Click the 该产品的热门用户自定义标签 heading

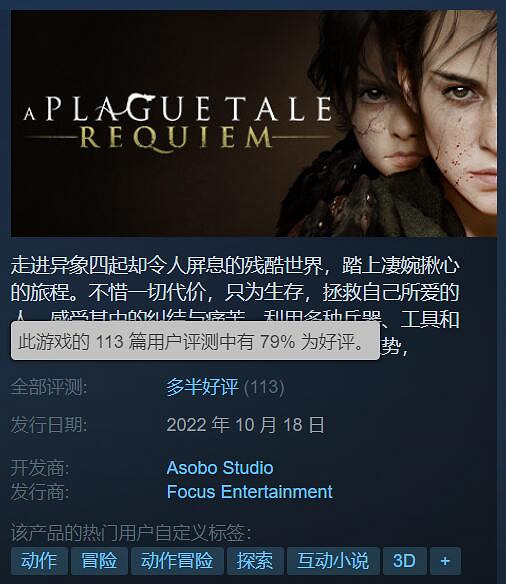[131, 532]
